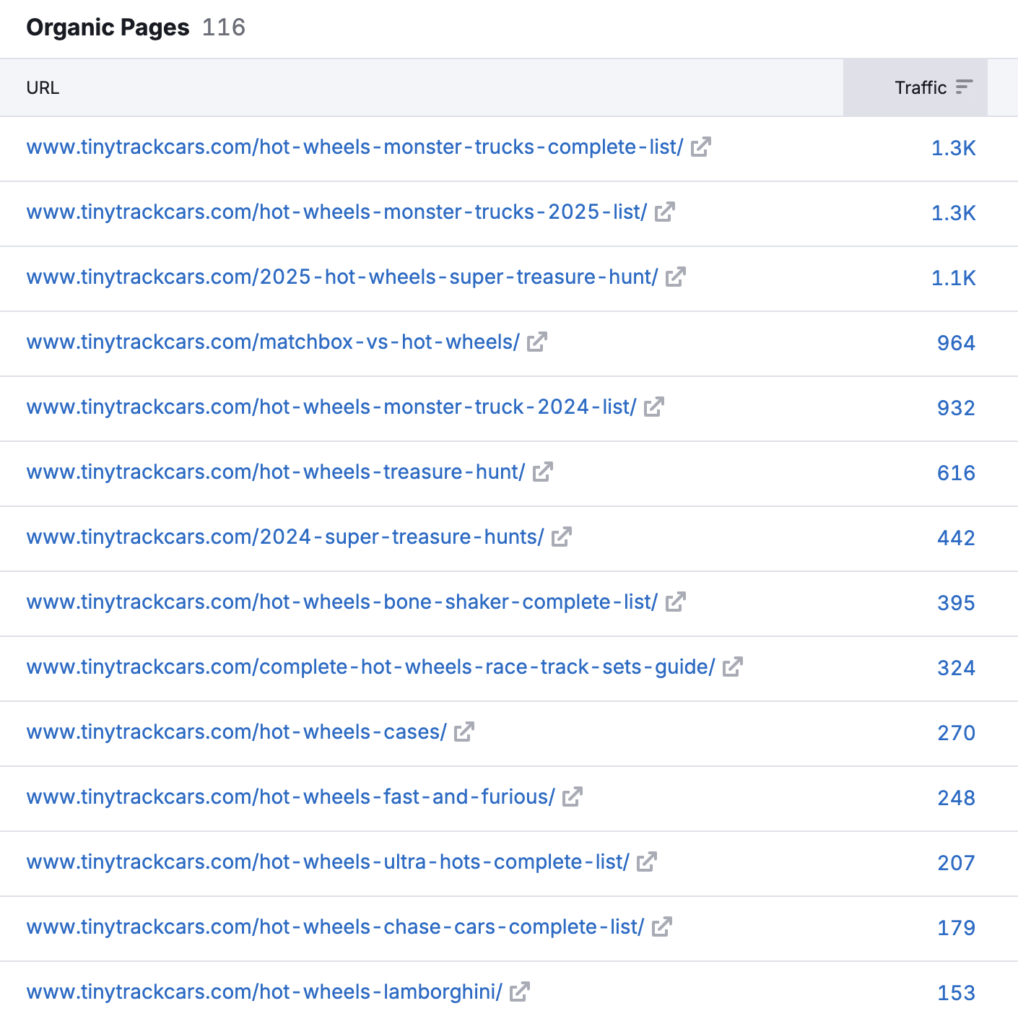Screen dimensions: 1018x1024
Task: Click traffic value 442
Action: [x=956, y=538]
